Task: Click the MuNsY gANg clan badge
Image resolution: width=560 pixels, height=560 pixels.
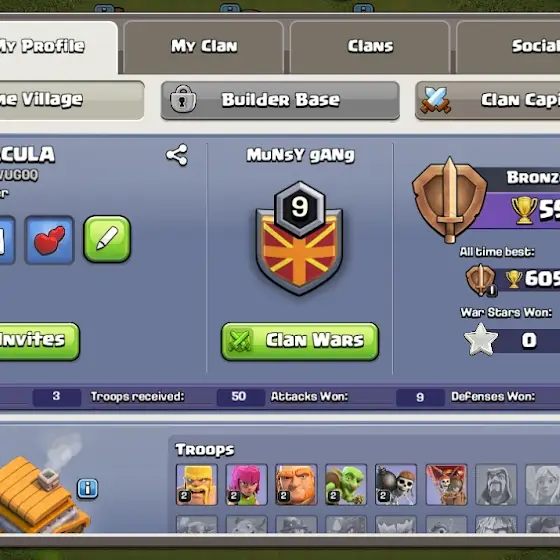Action: [299, 239]
